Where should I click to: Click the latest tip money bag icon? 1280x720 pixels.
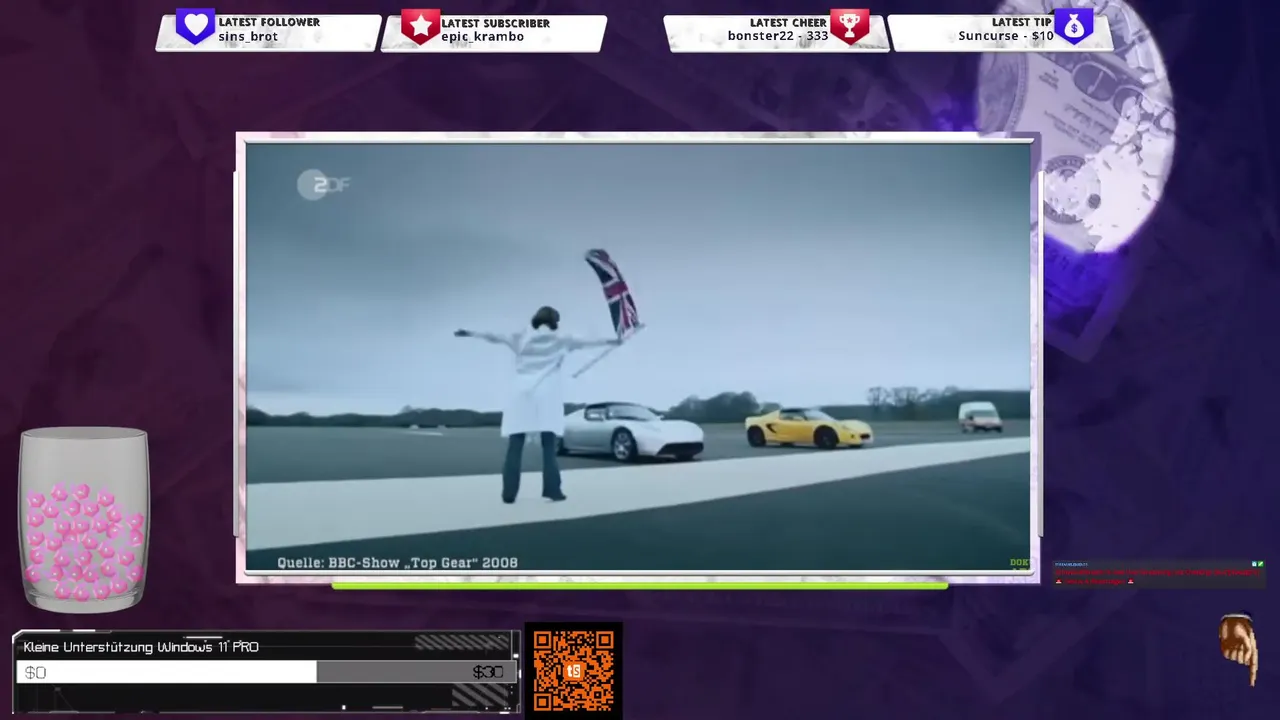tap(1074, 27)
